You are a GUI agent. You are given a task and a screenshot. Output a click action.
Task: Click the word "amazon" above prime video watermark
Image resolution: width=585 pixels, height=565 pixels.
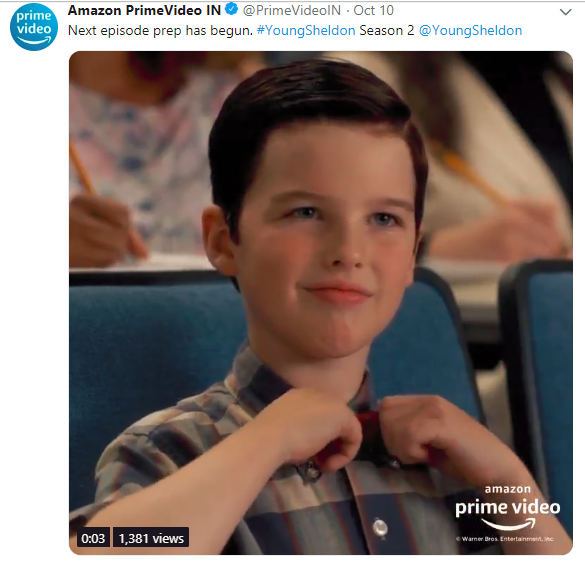click(x=507, y=489)
